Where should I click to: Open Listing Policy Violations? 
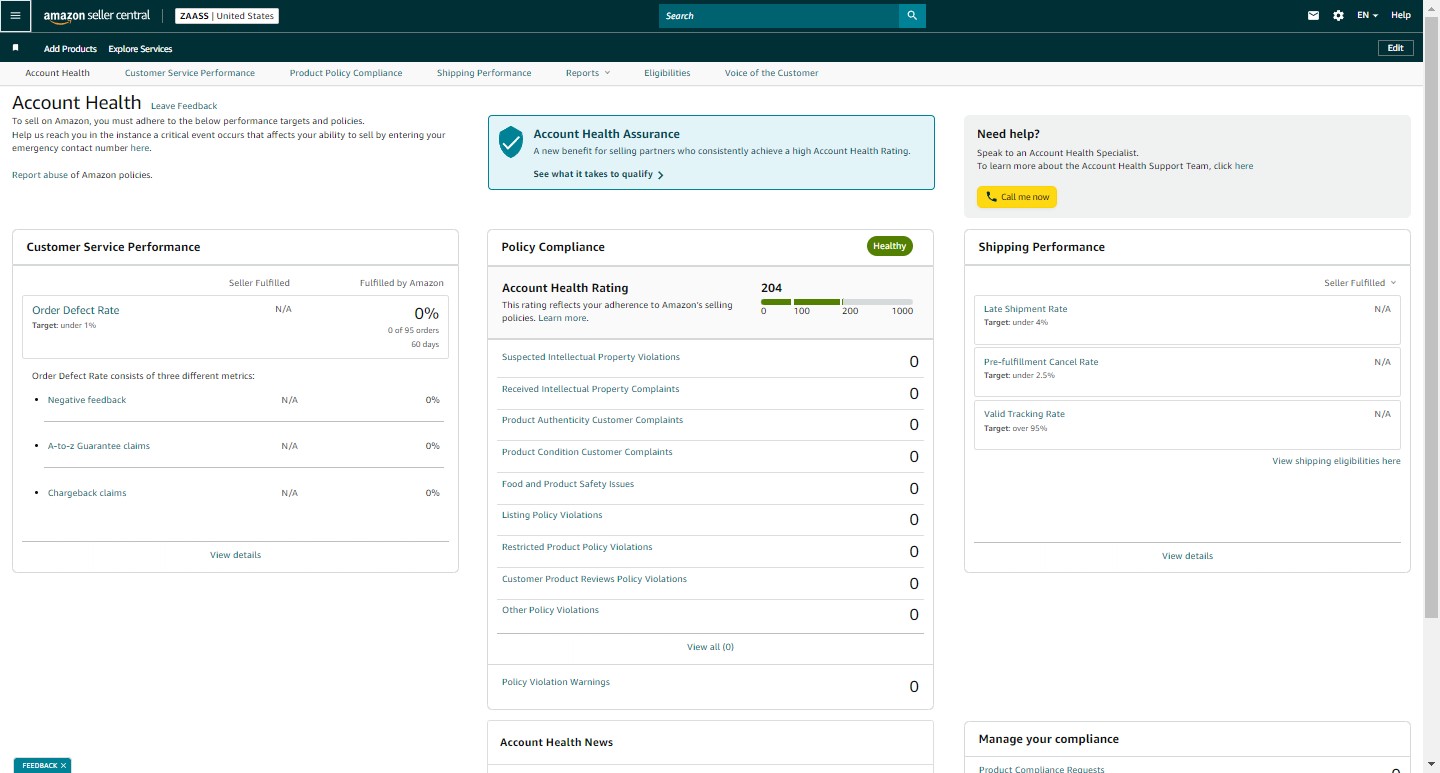552,515
